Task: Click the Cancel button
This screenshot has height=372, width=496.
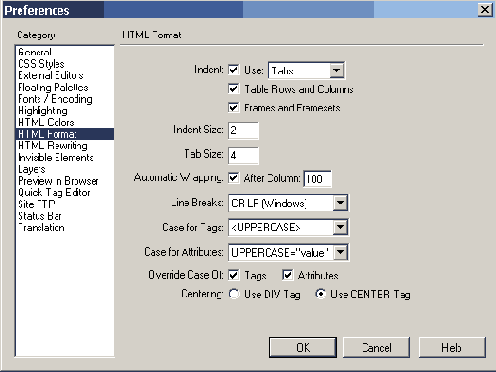Action: [x=377, y=348]
